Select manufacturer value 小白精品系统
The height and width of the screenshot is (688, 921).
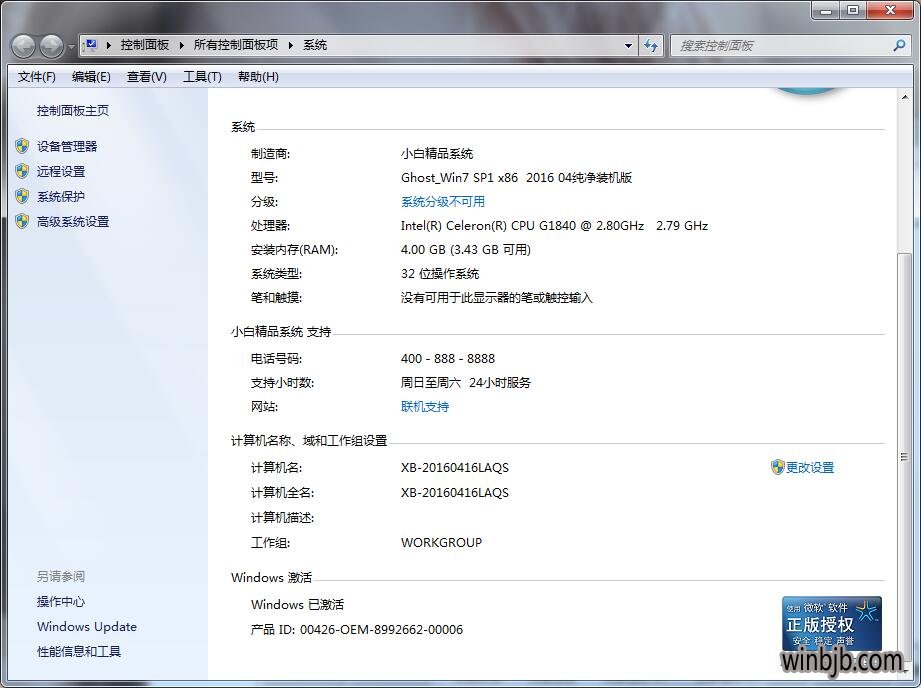point(437,154)
